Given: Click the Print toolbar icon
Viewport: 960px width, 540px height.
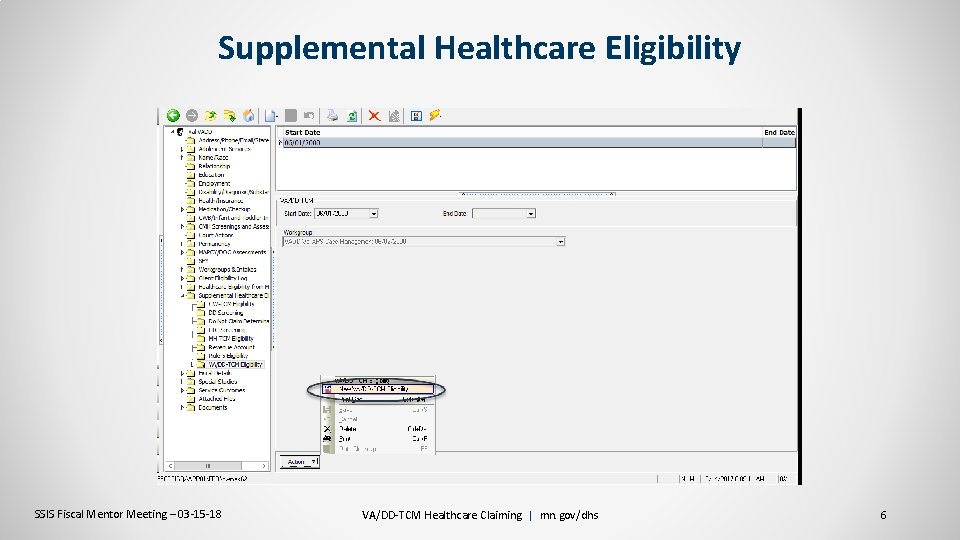Looking at the screenshot, I should point(332,115).
